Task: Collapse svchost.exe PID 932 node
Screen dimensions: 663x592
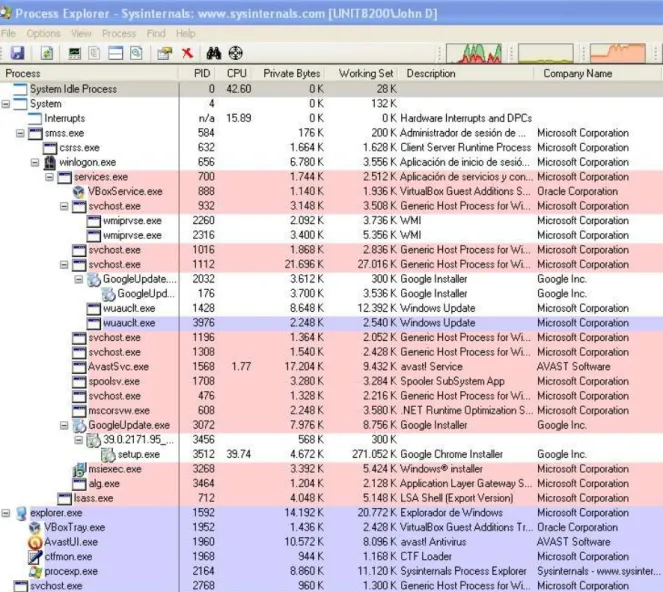Action: pyautogui.click(x=64, y=206)
